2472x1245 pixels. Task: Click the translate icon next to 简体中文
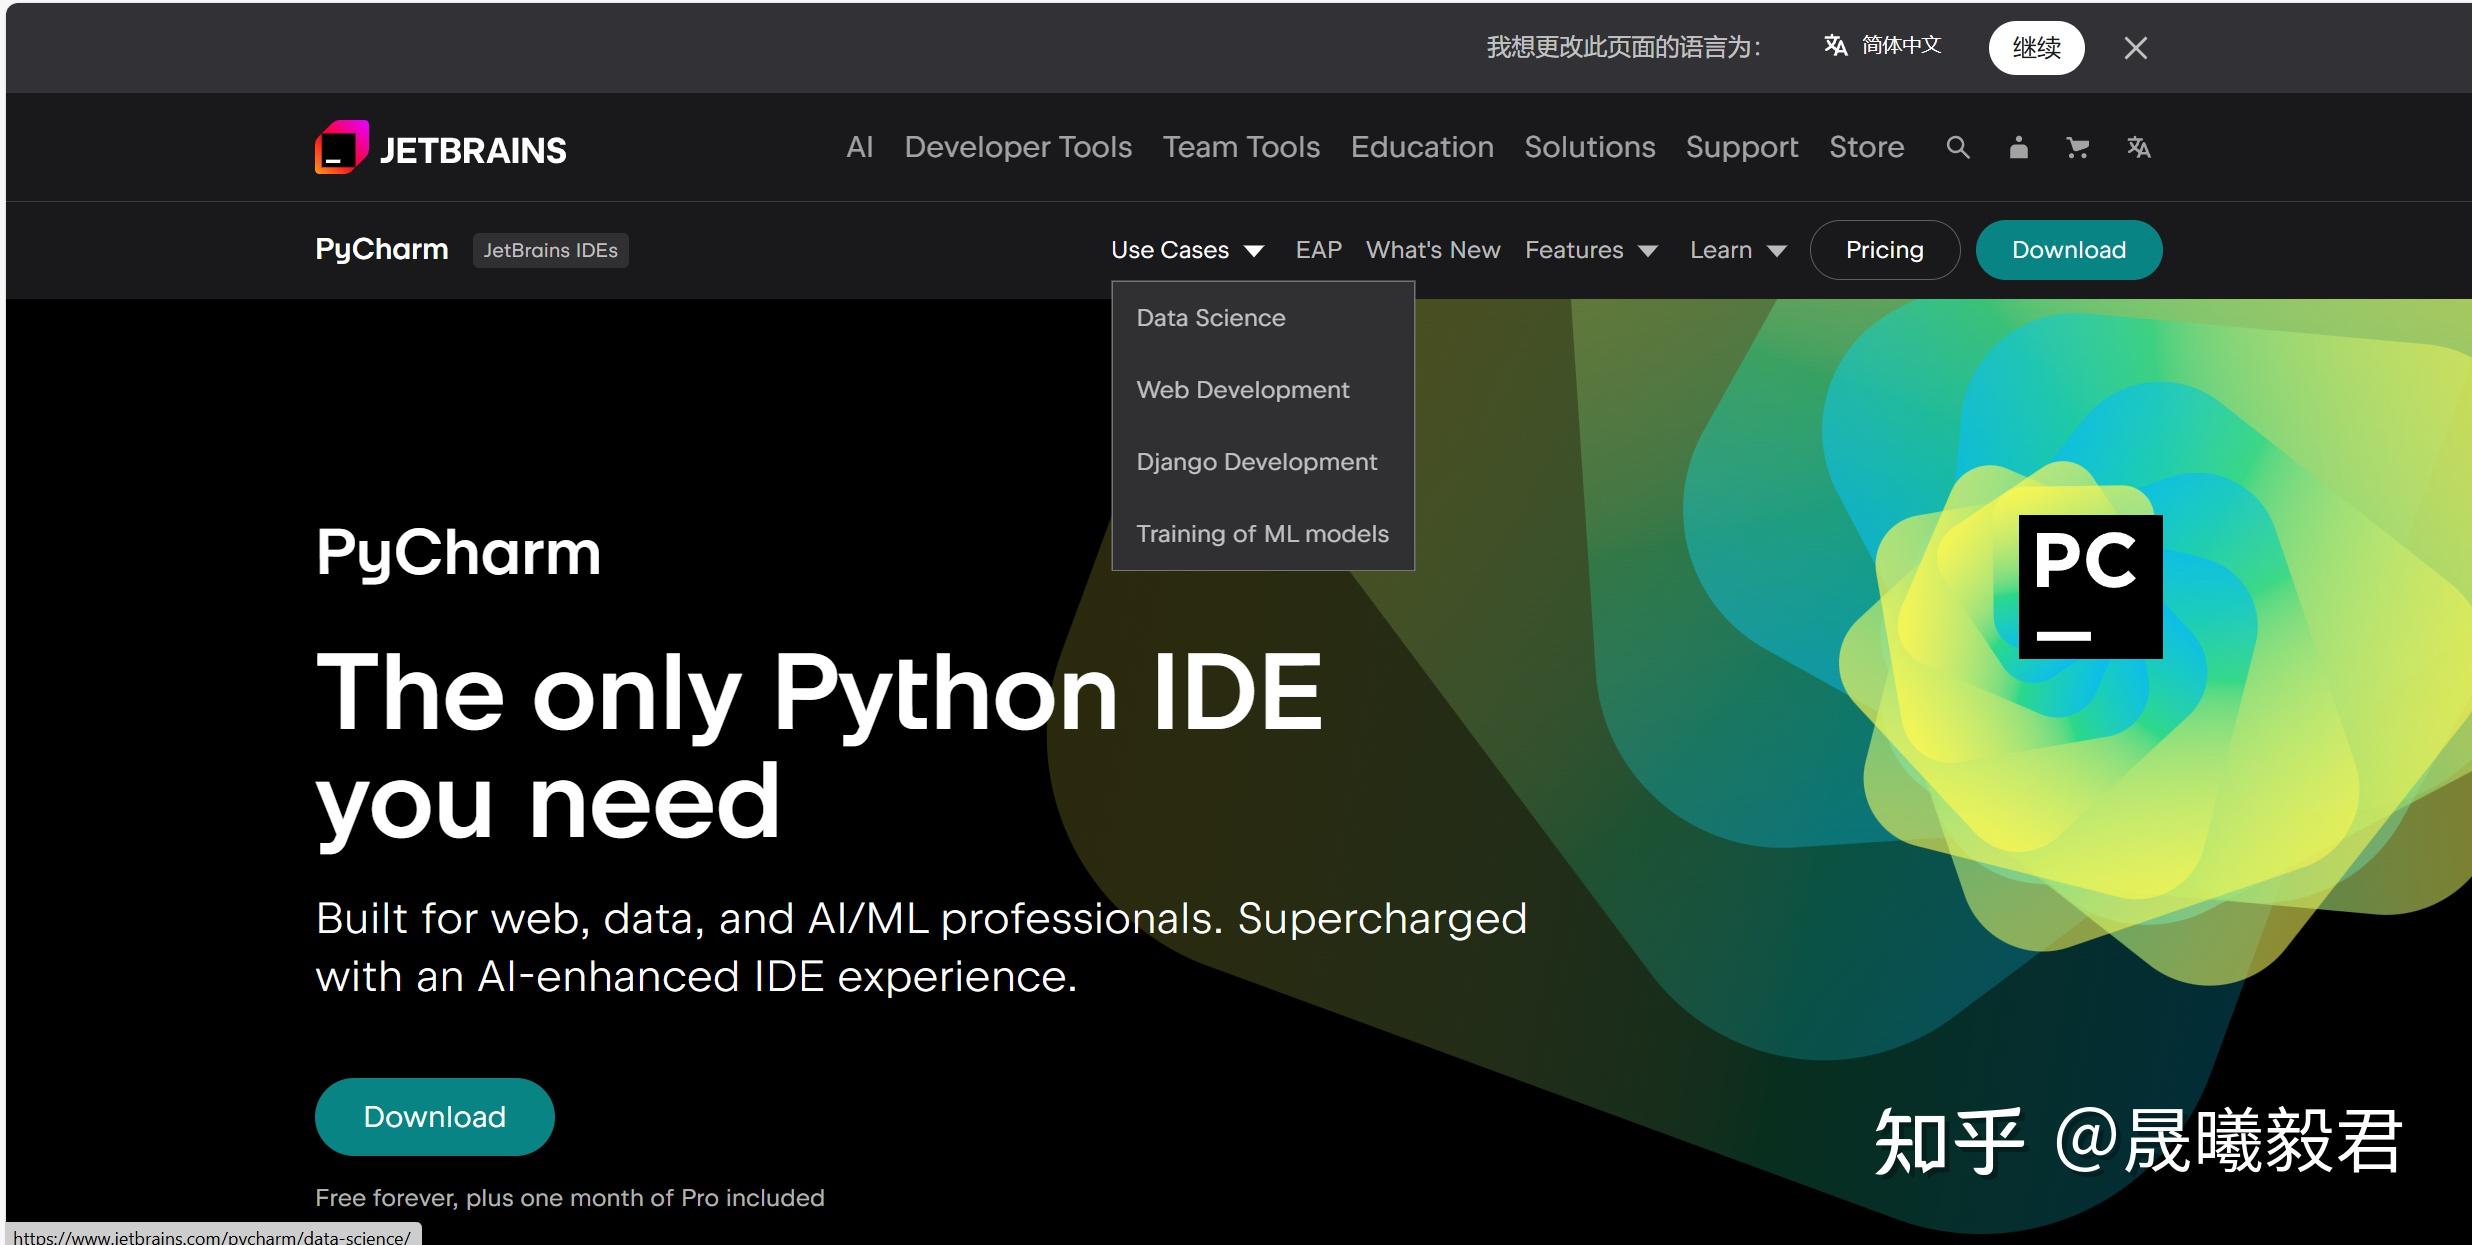pyautogui.click(x=1836, y=46)
